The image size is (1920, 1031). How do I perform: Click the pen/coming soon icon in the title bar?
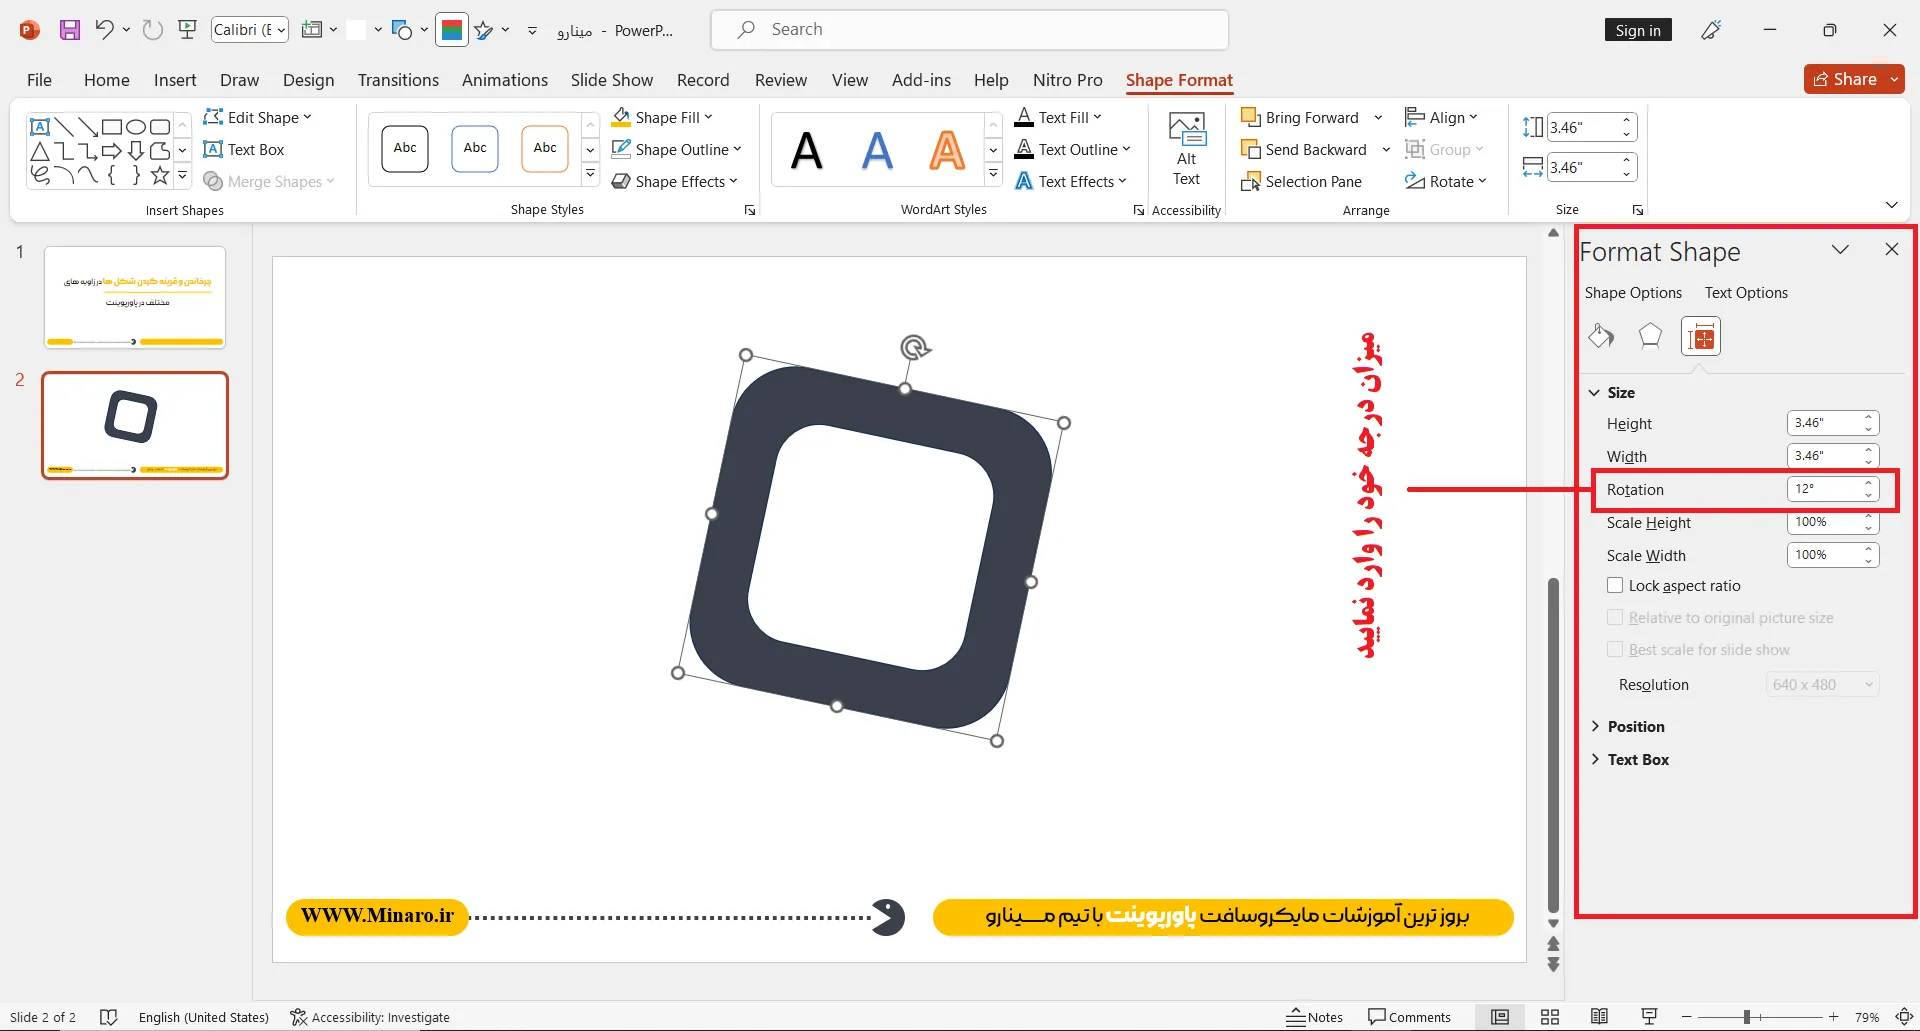click(x=1711, y=30)
